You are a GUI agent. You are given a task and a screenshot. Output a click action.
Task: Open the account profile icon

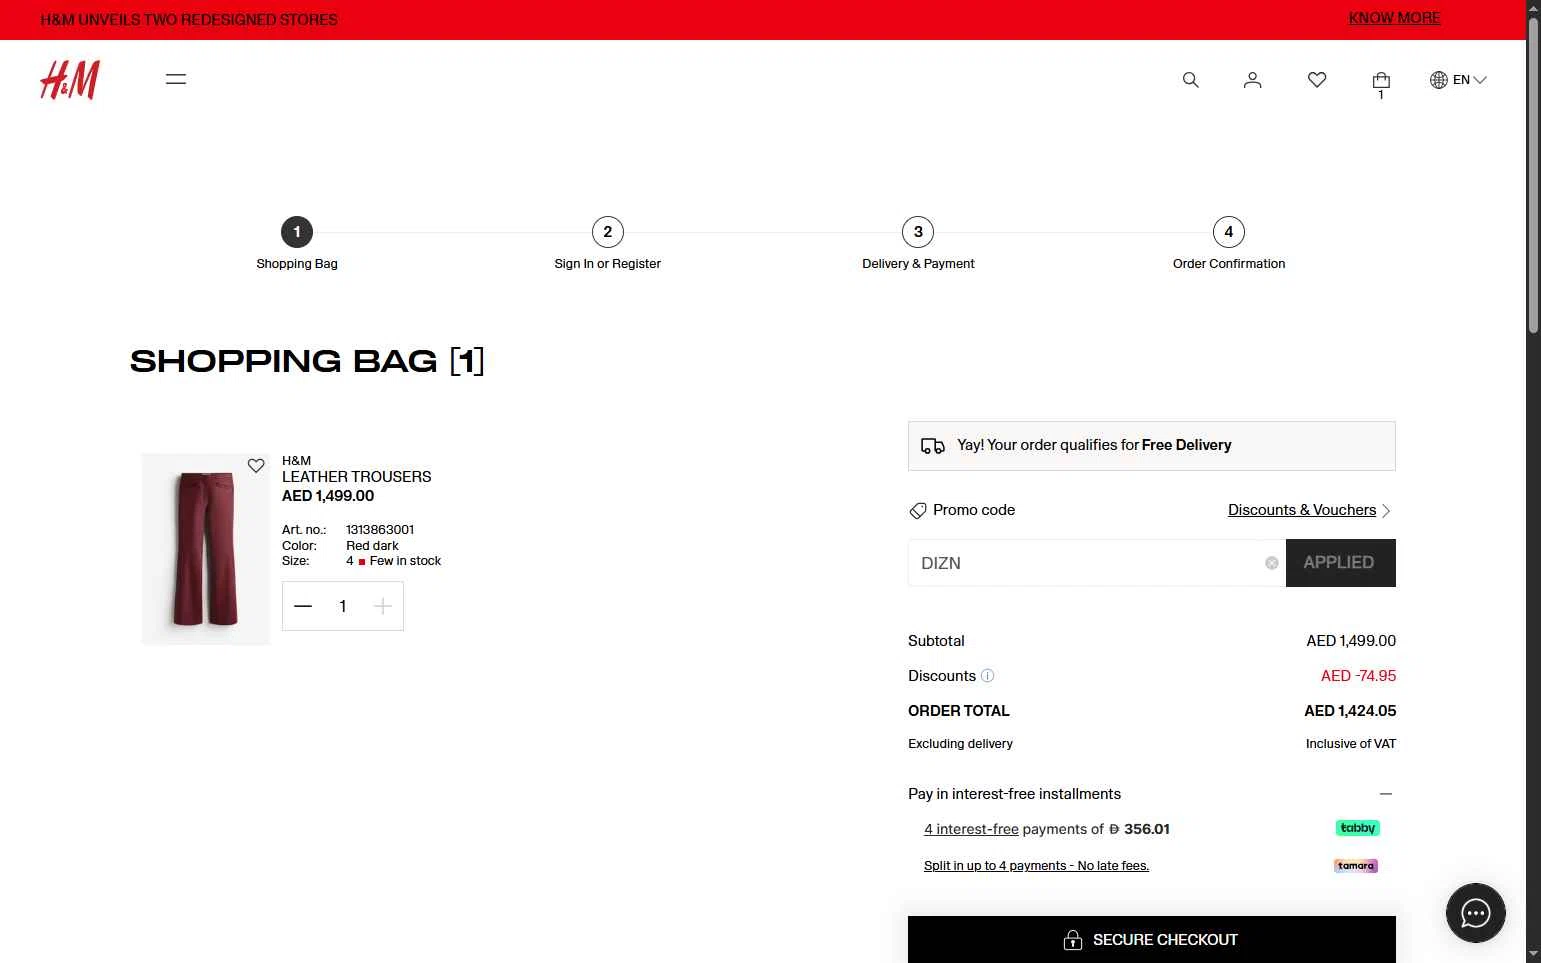click(1252, 80)
